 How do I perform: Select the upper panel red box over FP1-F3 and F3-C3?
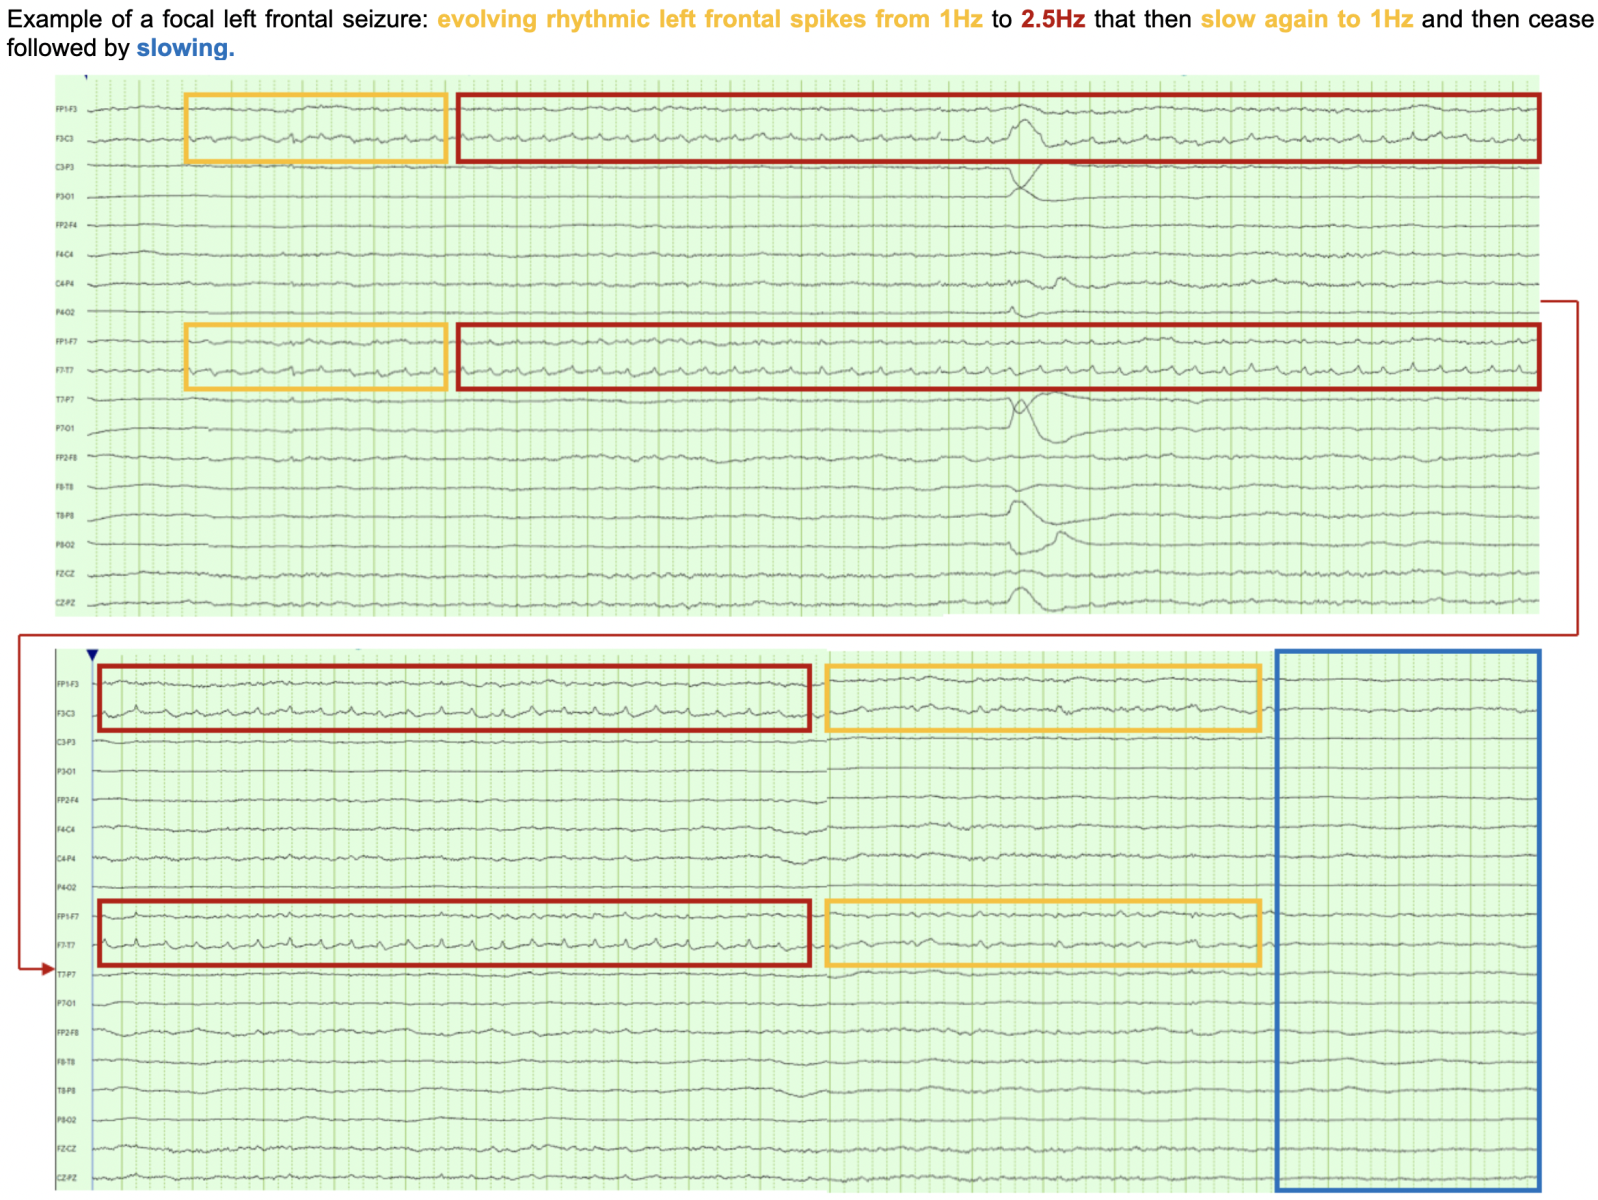[x=998, y=128]
